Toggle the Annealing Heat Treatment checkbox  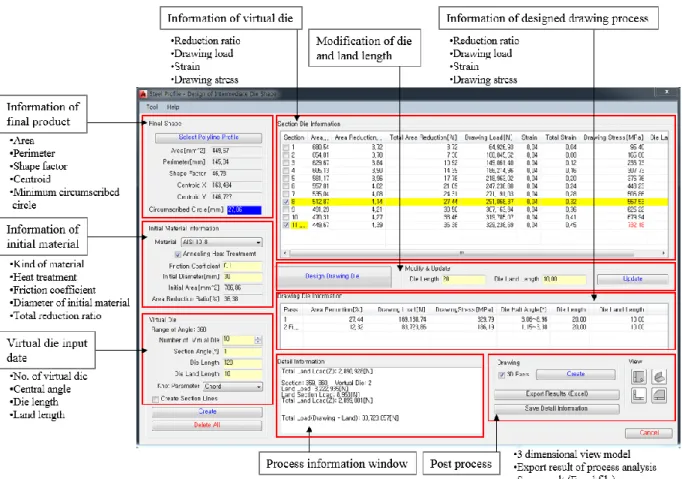177,254
